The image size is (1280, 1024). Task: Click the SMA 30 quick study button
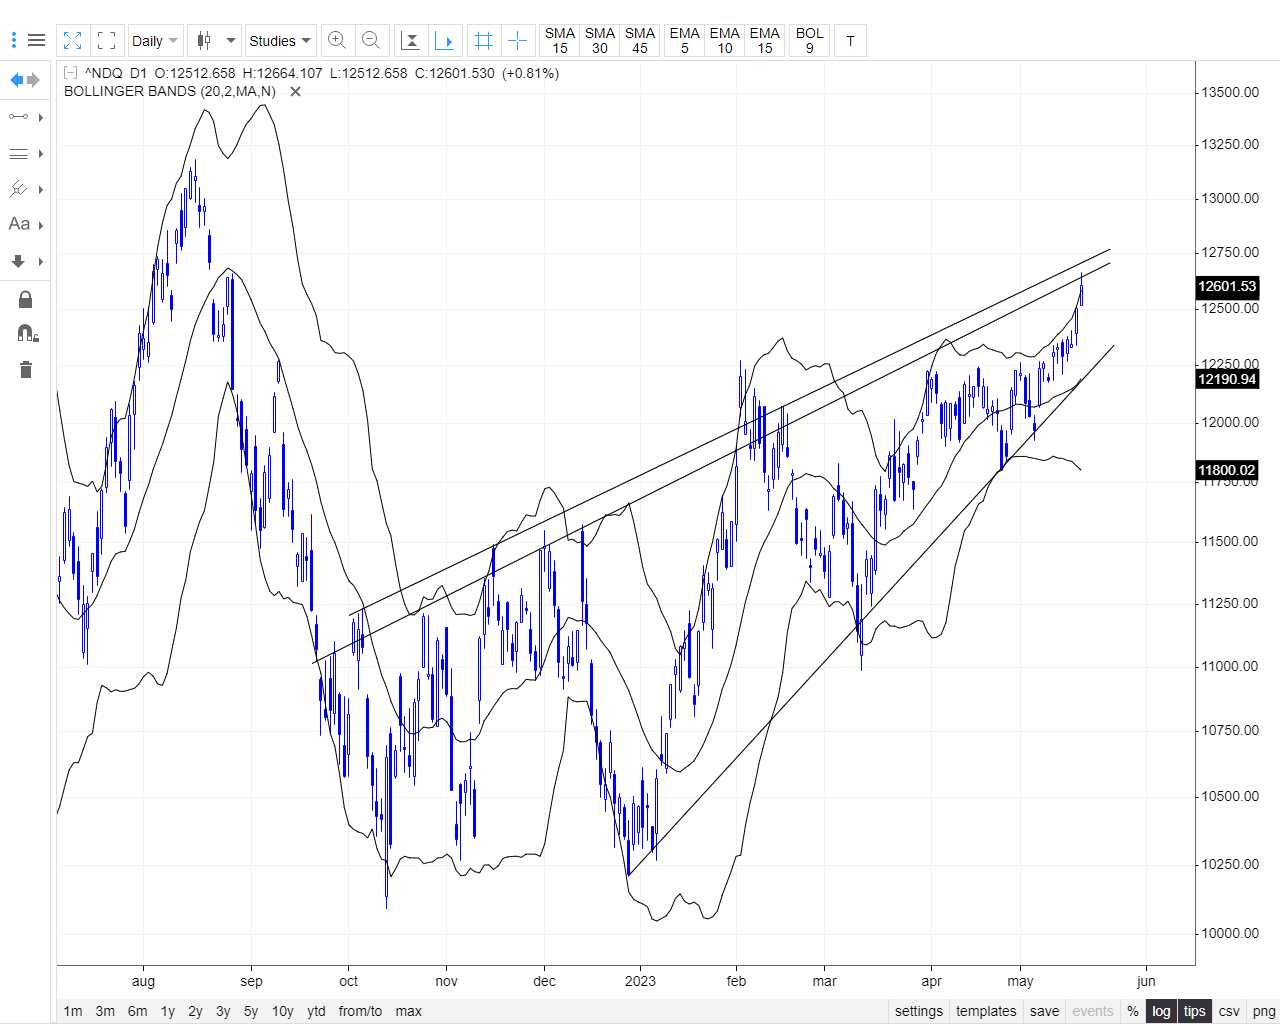(x=599, y=40)
